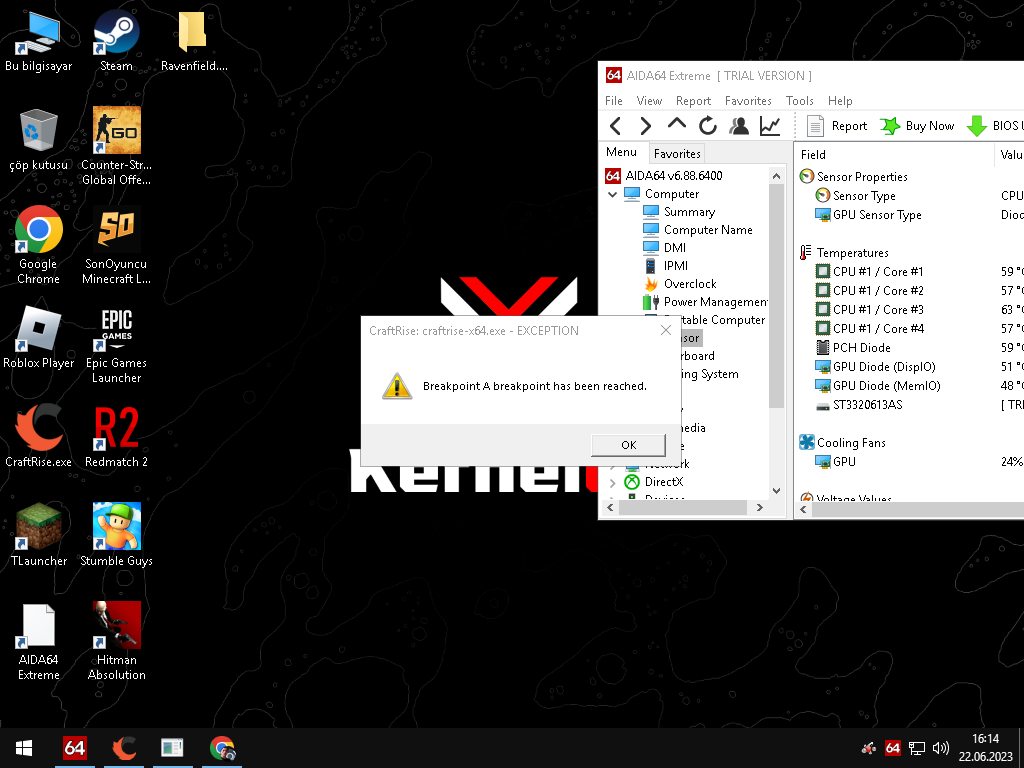The image size is (1024, 768).
Task: Click the Steam desktop icon
Action: [116, 41]
